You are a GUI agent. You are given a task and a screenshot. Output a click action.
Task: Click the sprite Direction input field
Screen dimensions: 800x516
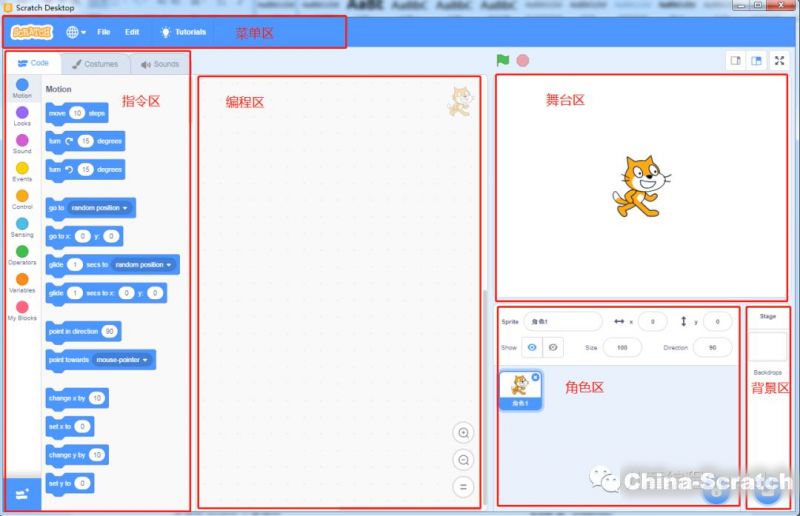click(x=712, y=347)
